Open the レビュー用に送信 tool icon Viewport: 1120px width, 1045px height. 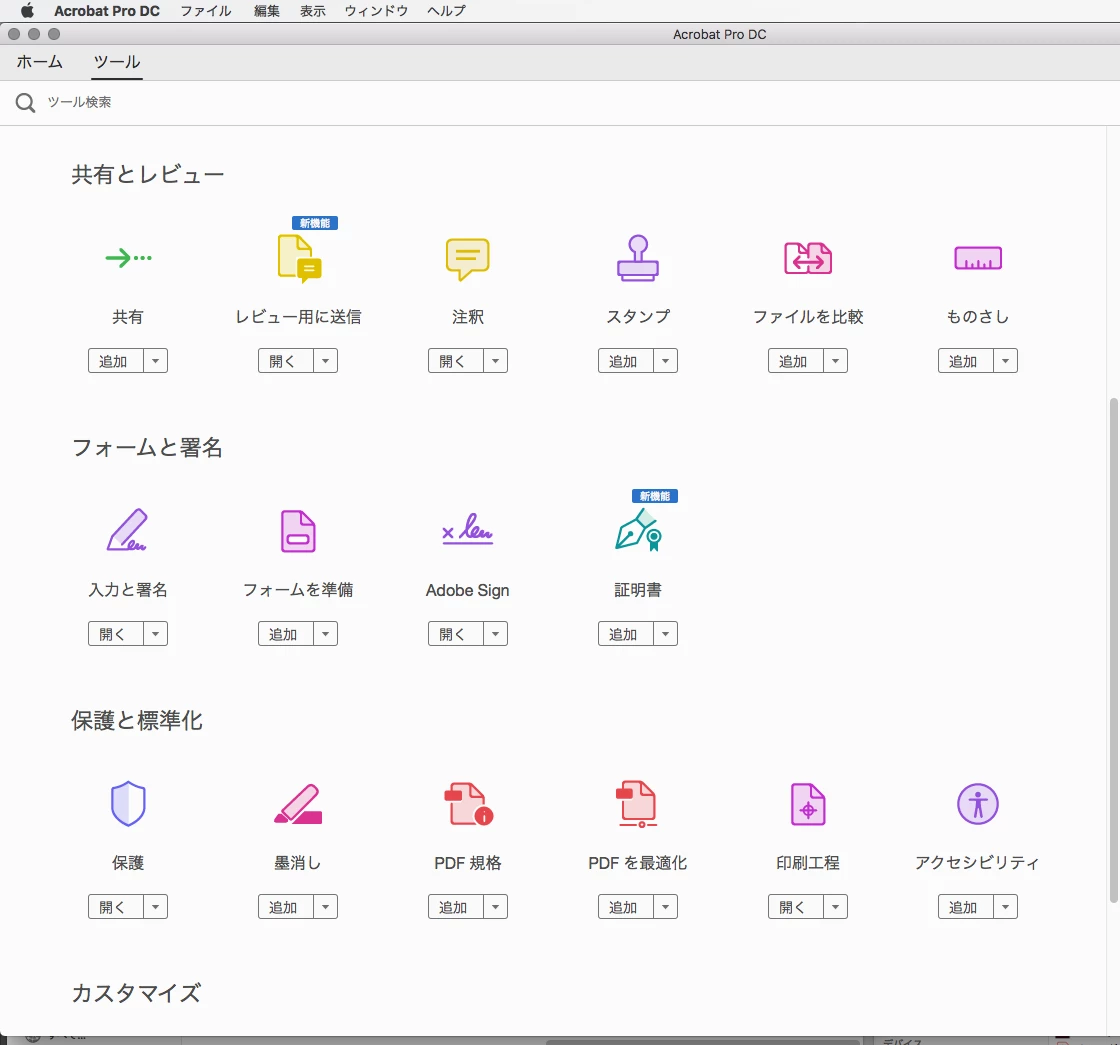299,259
